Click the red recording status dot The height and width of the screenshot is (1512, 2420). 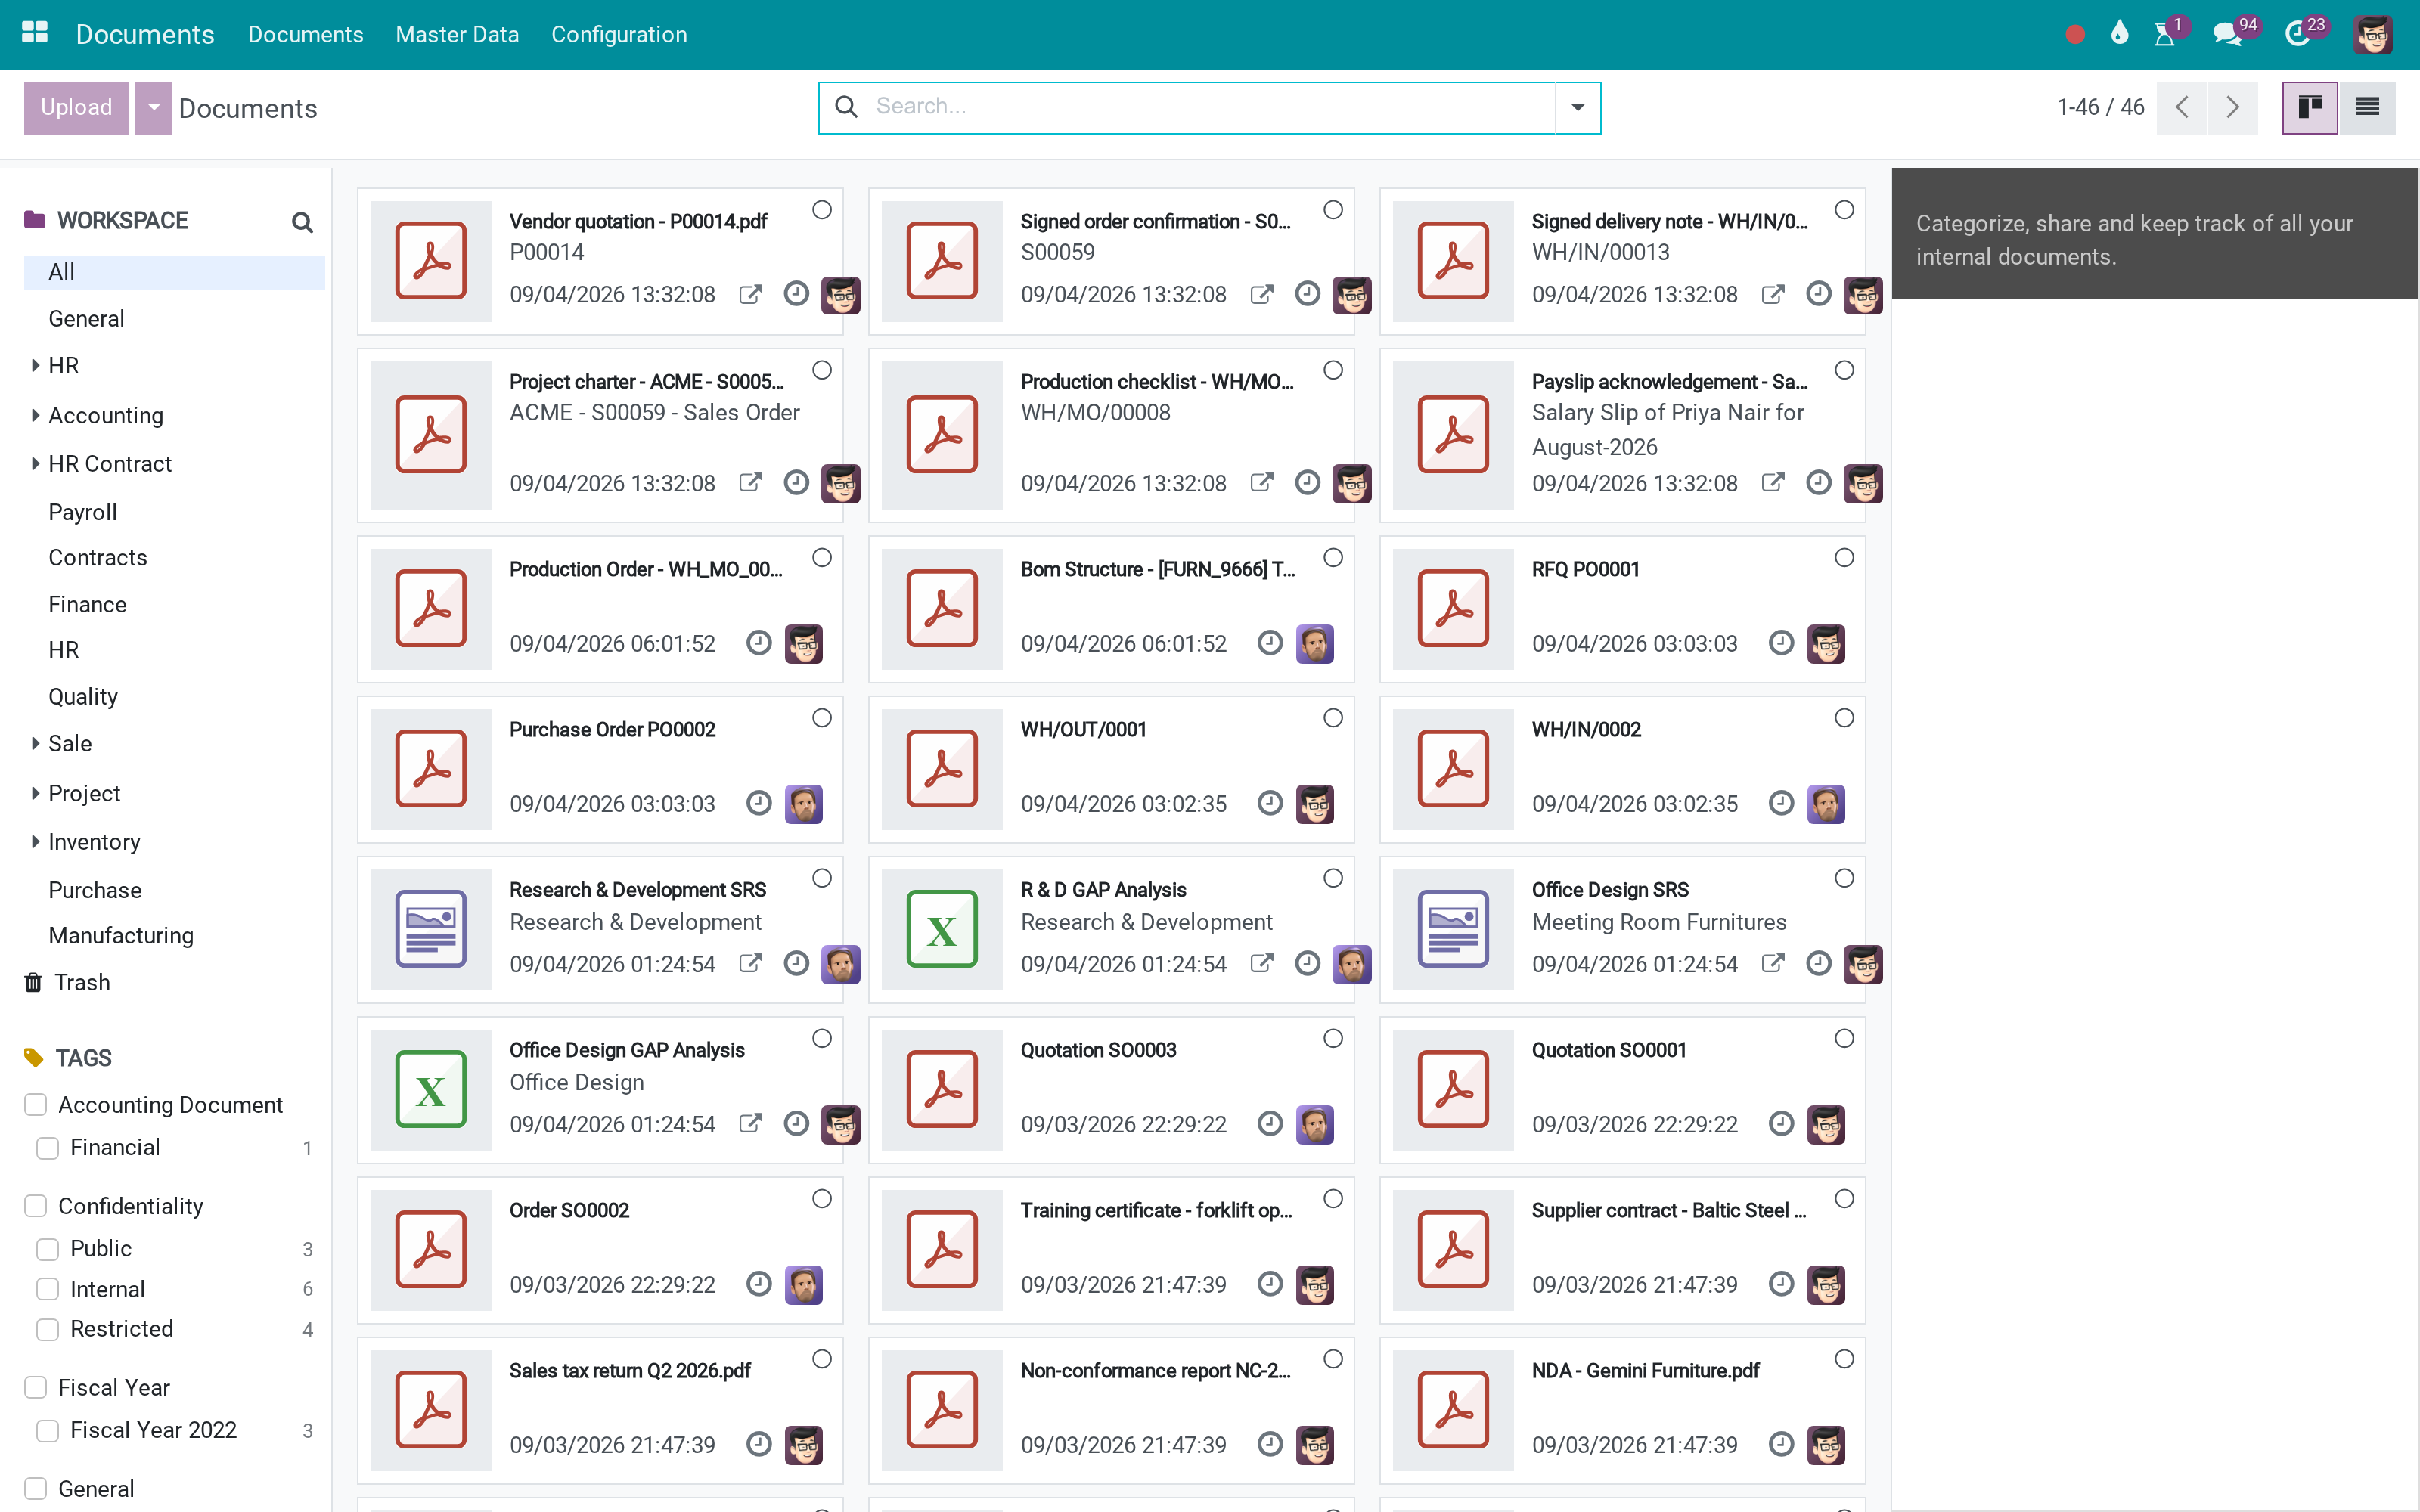(2075, 35)
